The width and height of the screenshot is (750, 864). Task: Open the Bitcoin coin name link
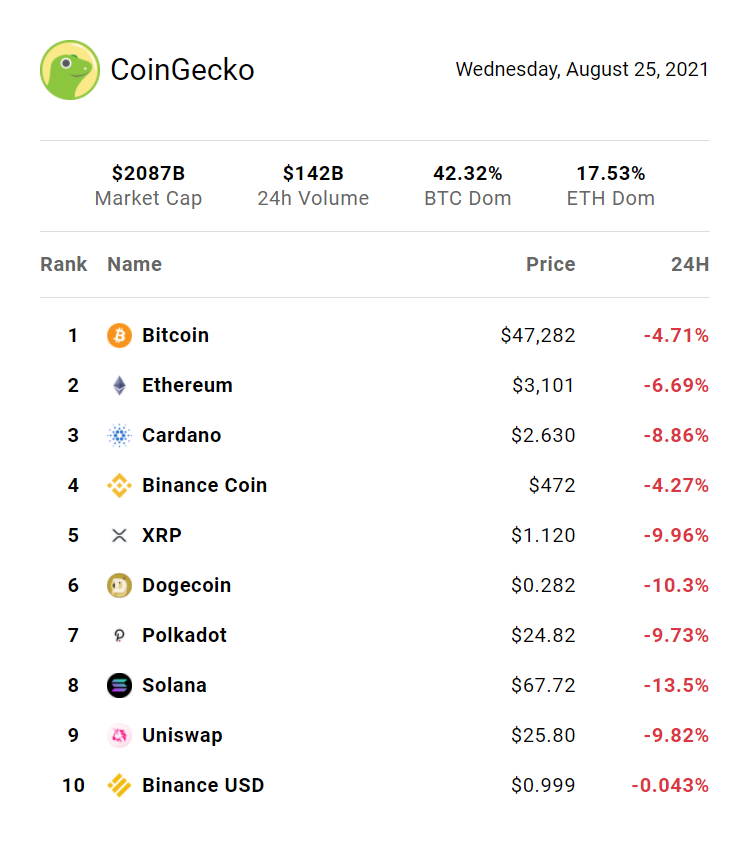coord(176,336)
